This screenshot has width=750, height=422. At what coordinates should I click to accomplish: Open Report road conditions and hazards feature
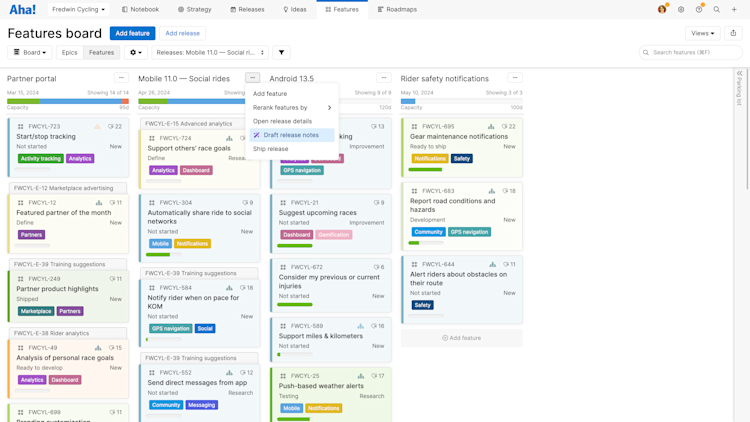(452, 205)
